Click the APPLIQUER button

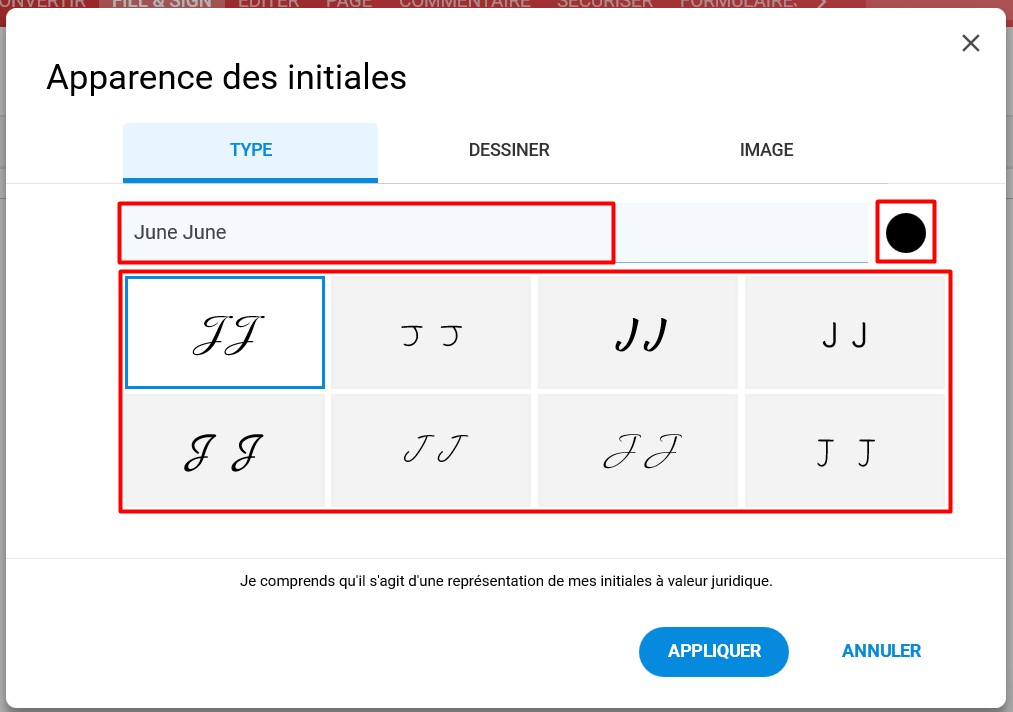tap(714, 651)
